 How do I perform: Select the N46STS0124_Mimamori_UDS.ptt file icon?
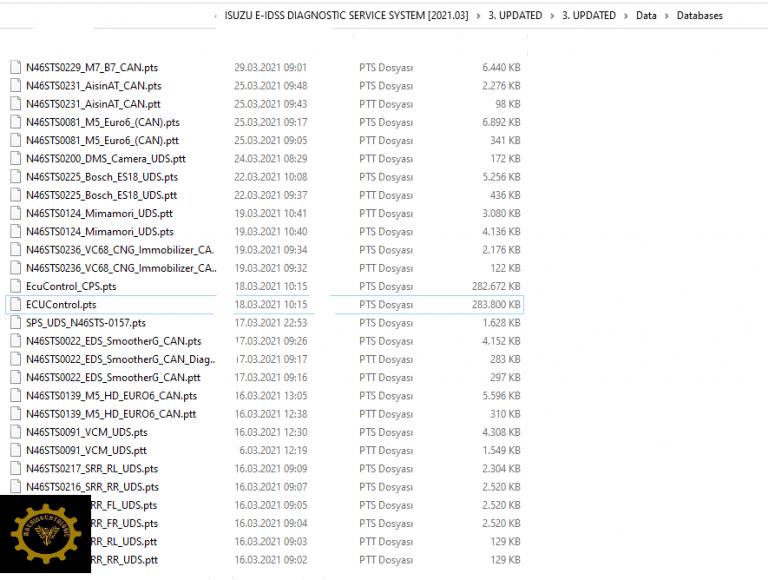pyautogui.click(x=16, y=213)
